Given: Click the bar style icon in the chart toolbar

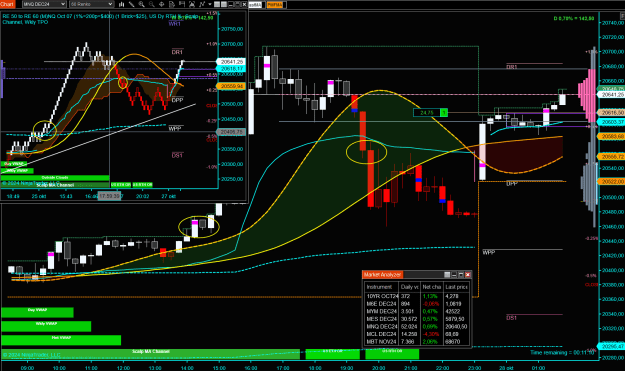Looking at the screenshot, I should tap(122, 4).
